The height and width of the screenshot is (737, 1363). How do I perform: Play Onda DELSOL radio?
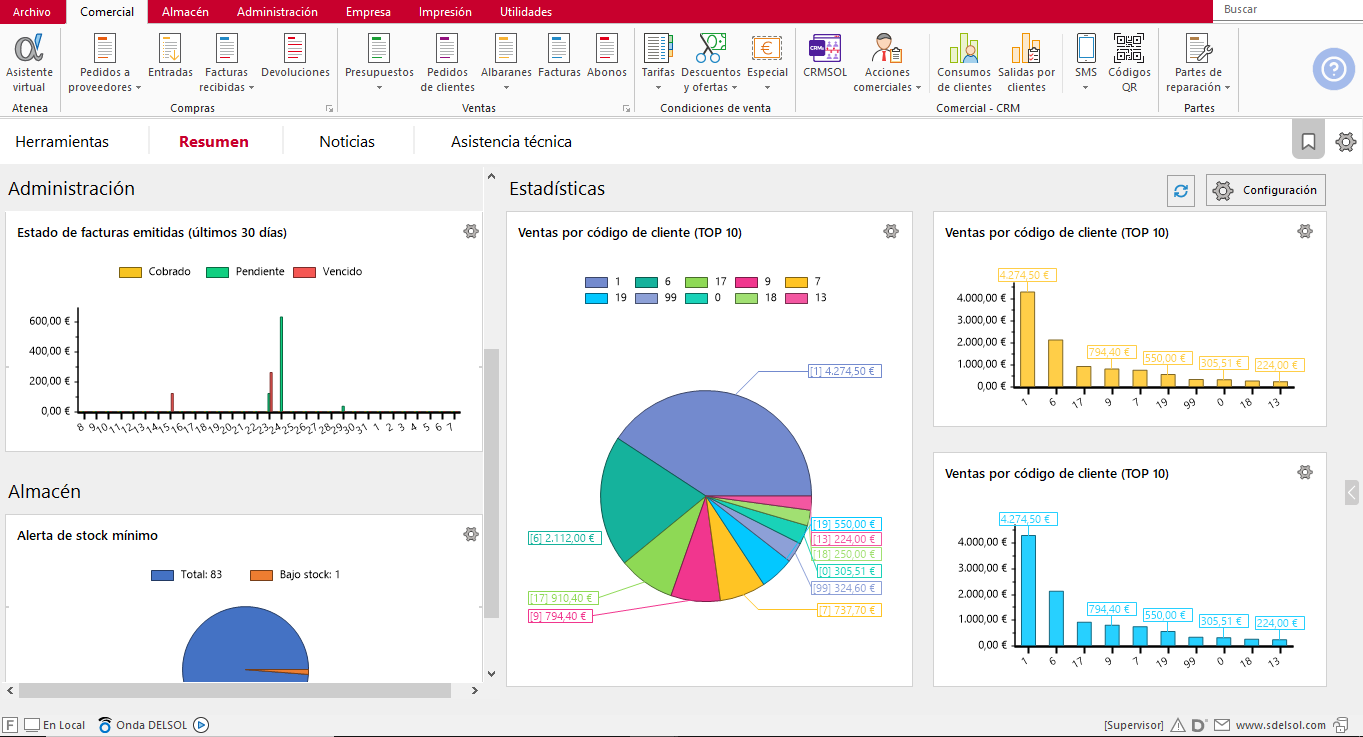201,725
